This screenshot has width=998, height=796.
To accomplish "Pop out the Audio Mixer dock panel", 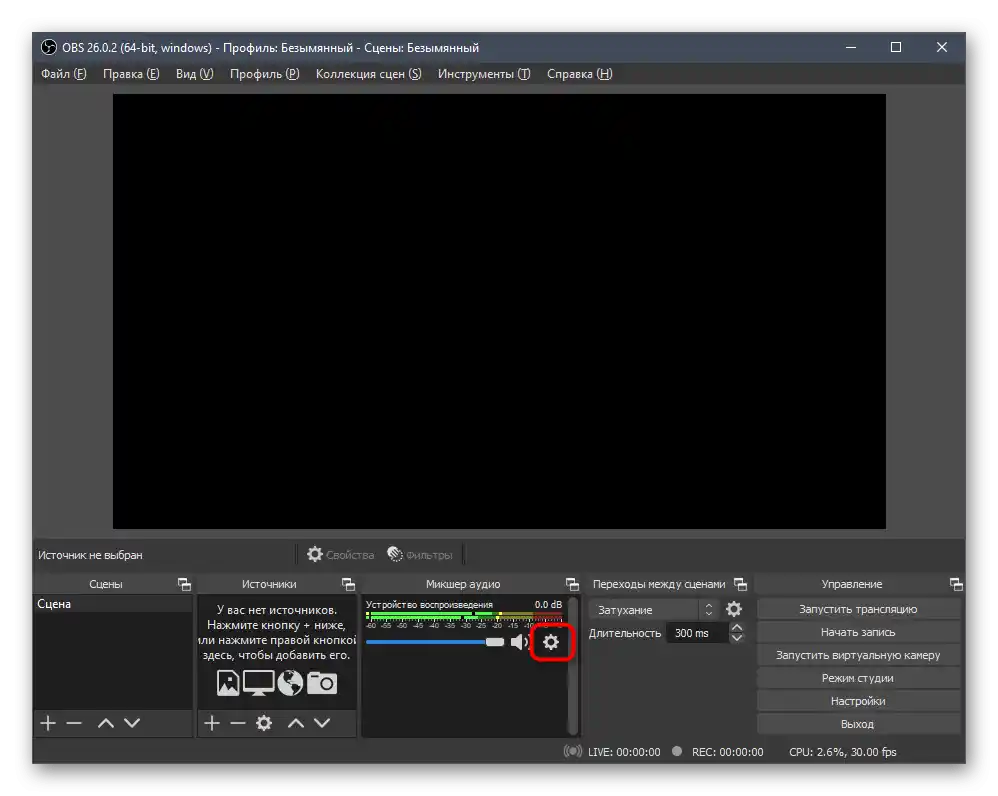I will [572, 584].
